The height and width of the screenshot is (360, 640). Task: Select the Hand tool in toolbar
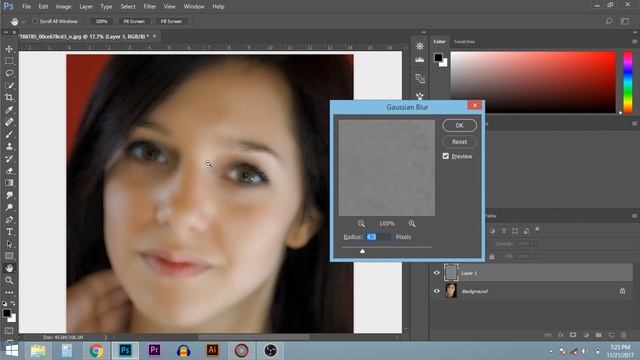pyautogui.click(x=9, y=268)
